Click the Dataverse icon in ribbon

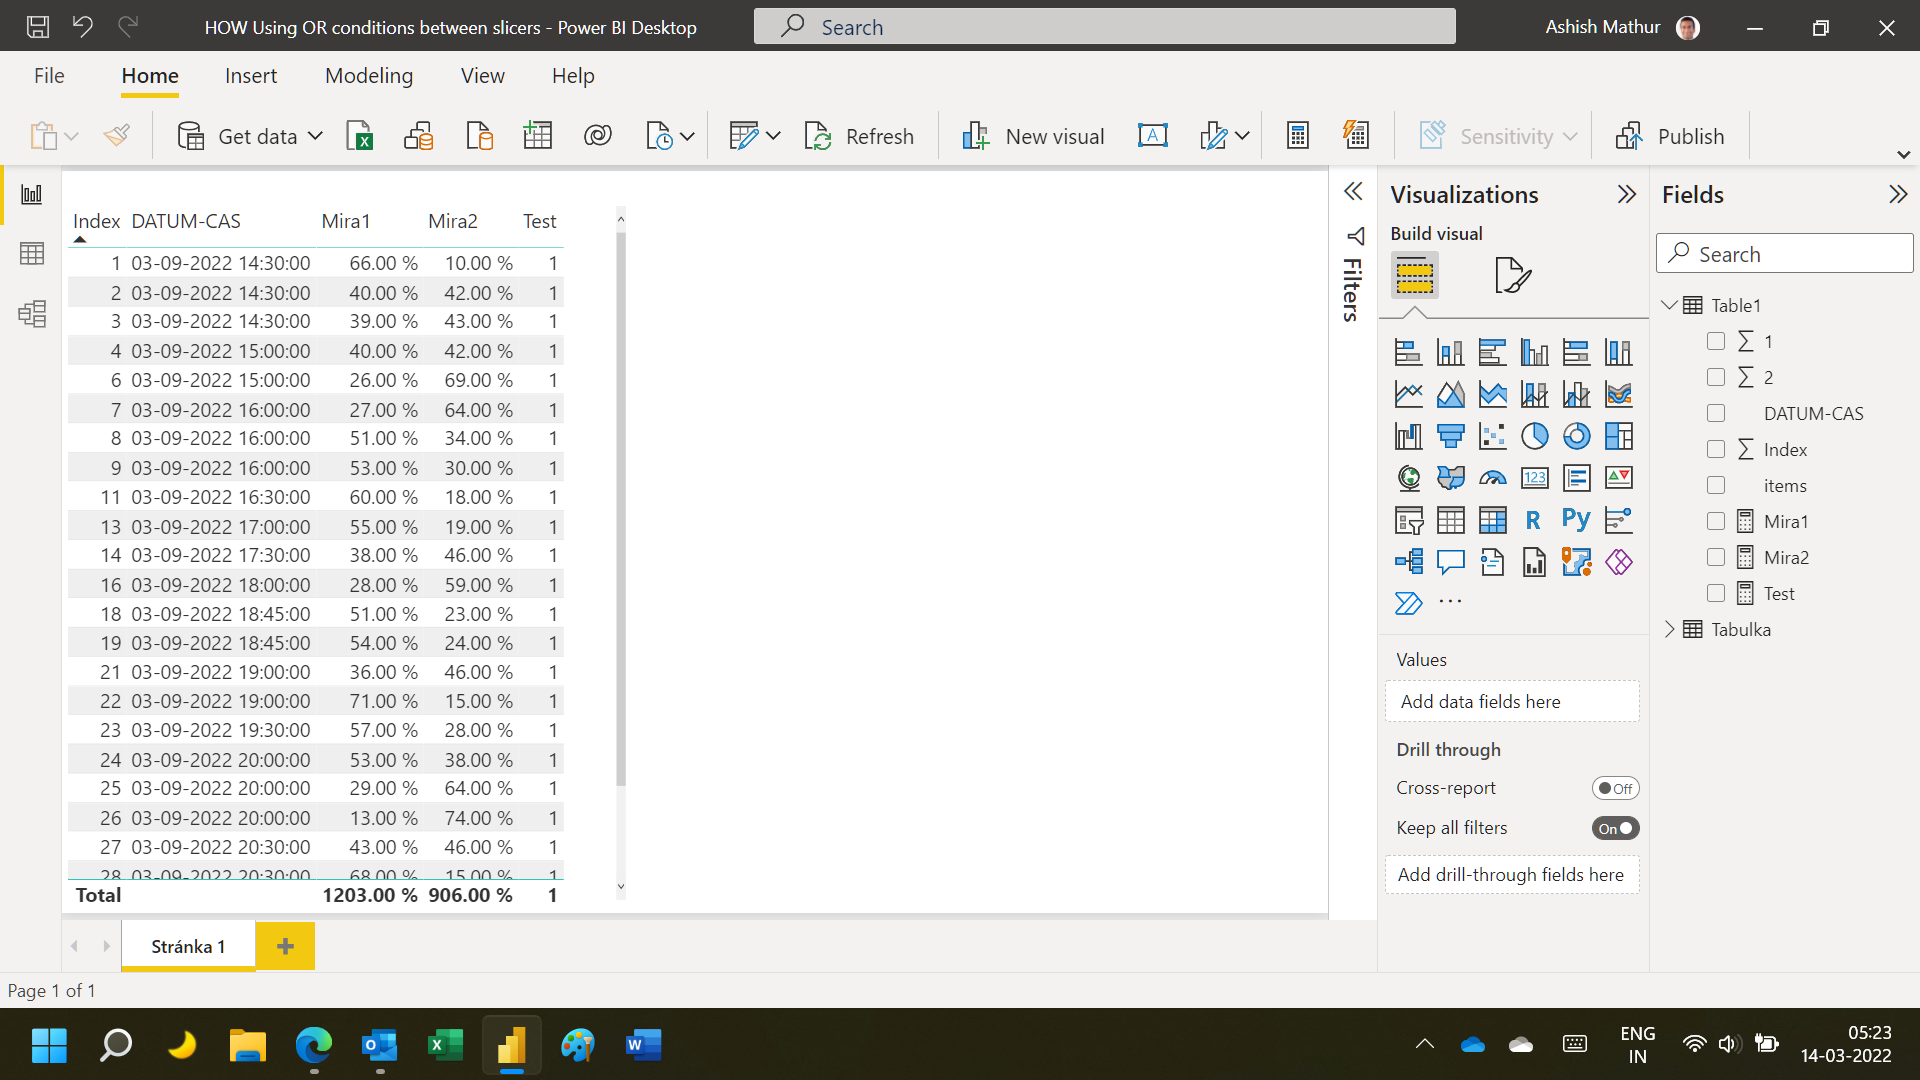pyautogui.click(x=598, y=136)
